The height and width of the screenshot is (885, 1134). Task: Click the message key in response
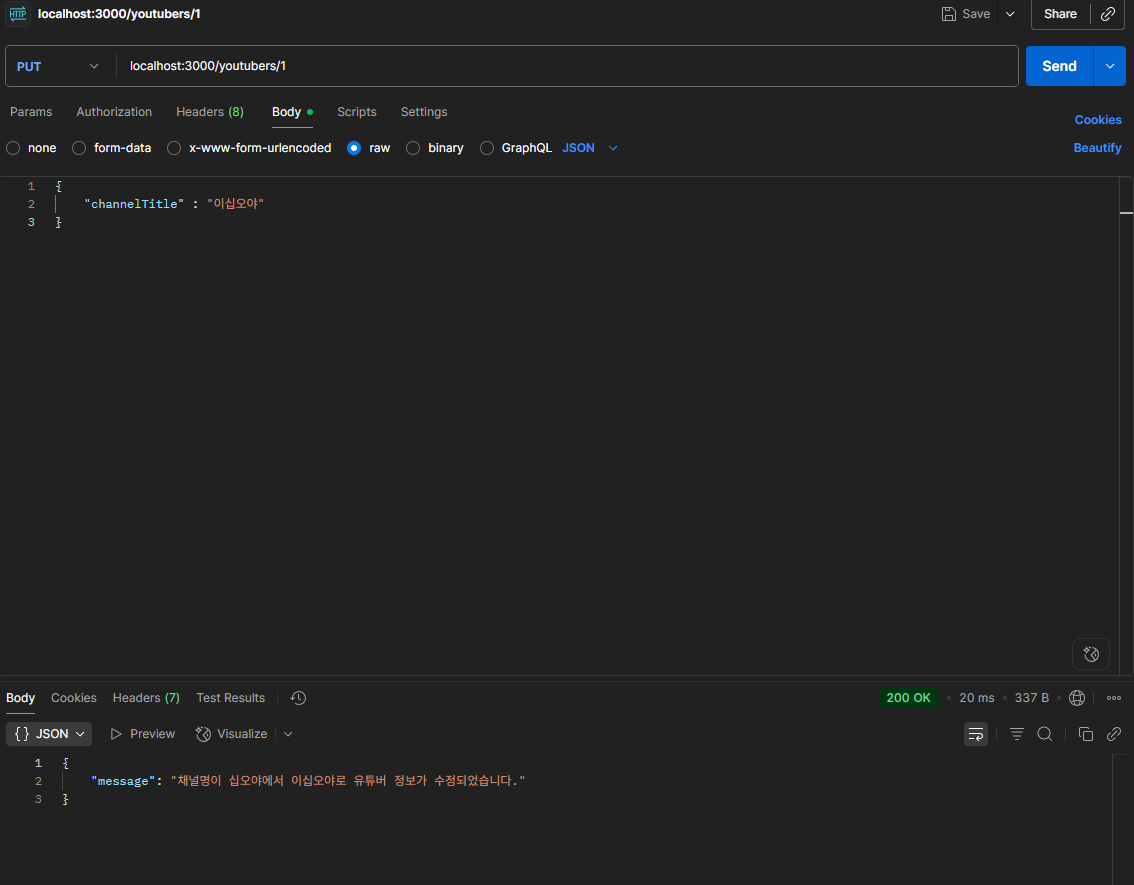123,781
